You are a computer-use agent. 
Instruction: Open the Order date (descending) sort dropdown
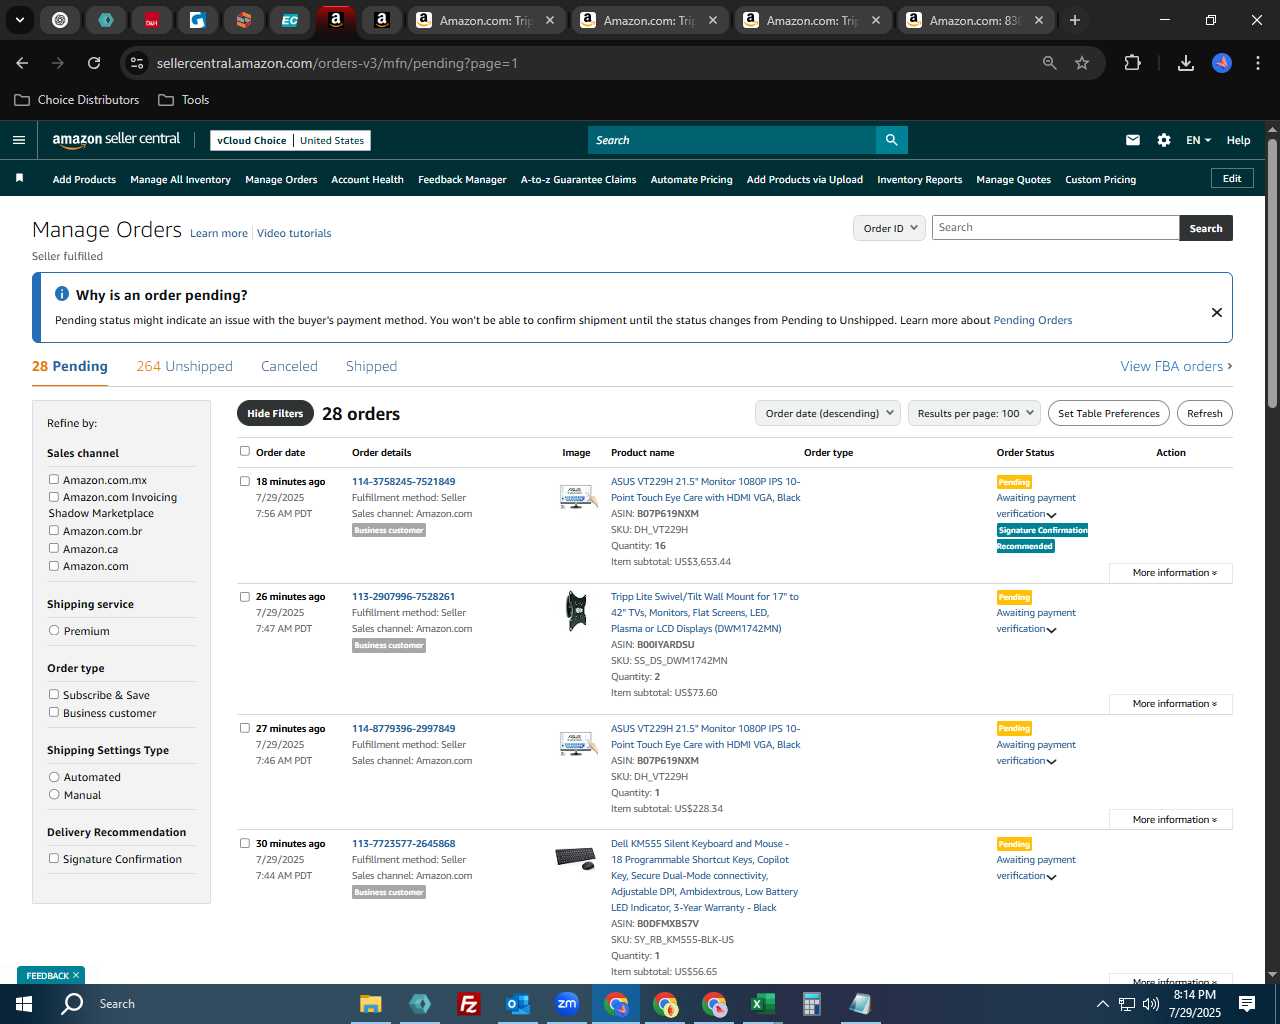[x=828, y=413]
